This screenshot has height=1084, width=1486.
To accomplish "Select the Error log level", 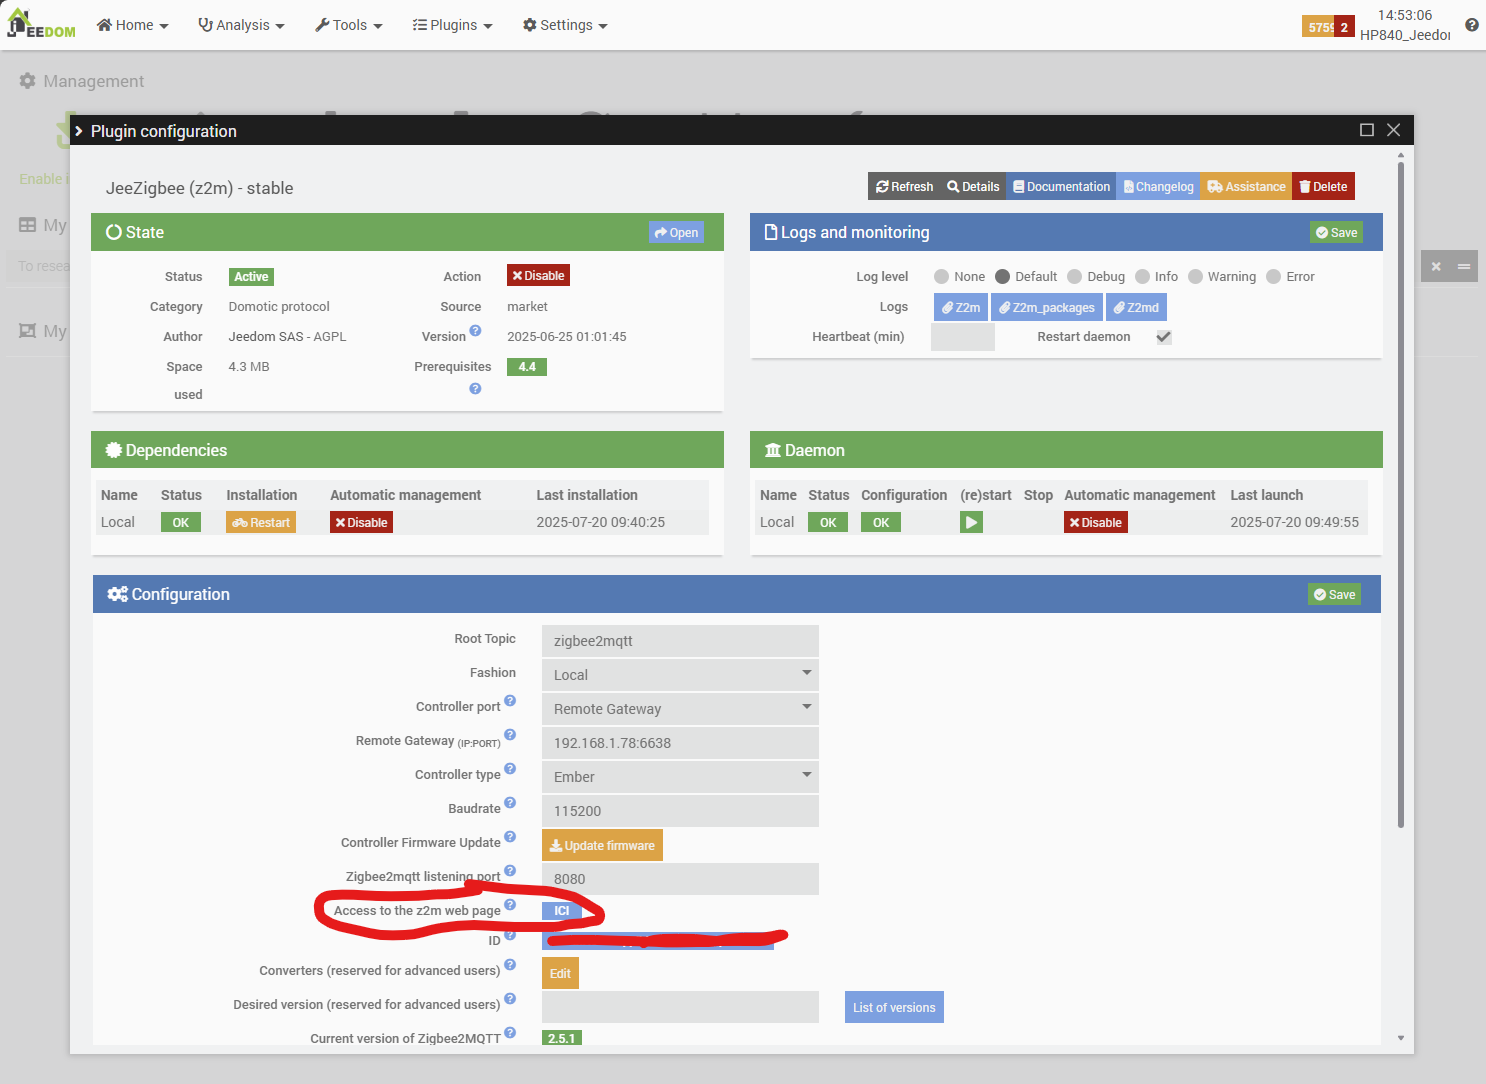I will (x=1273, y=277).
